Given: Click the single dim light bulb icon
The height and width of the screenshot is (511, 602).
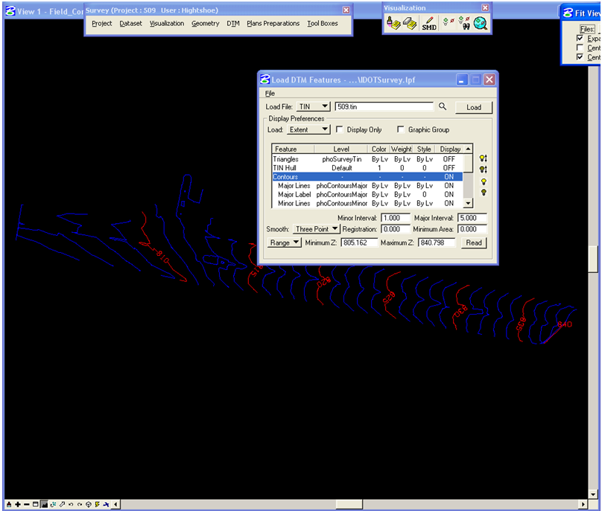Looking at the screenshot, I should (484, 192).
